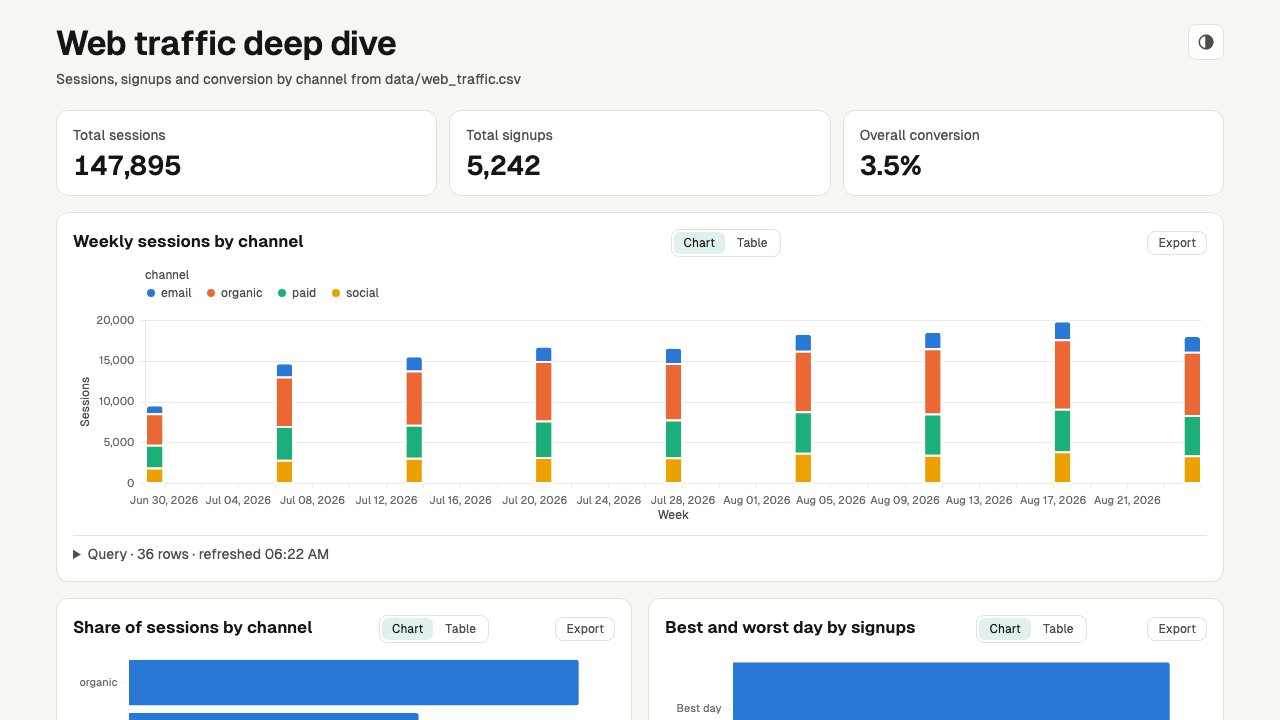Click the 'Web traffic deep dive' title
Image resolution: width=1280 pixels, height=720 pixels.
(x=226, y=43)
